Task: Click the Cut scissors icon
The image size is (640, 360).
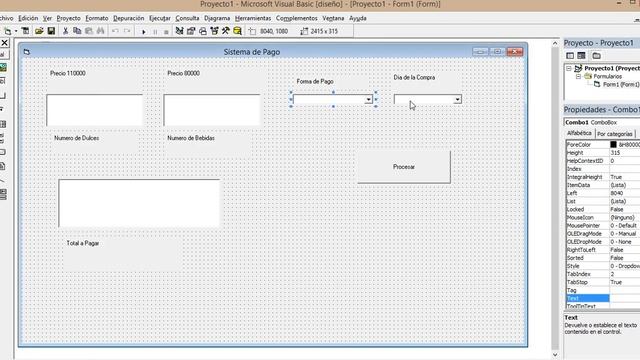Action: pos(65,31)
